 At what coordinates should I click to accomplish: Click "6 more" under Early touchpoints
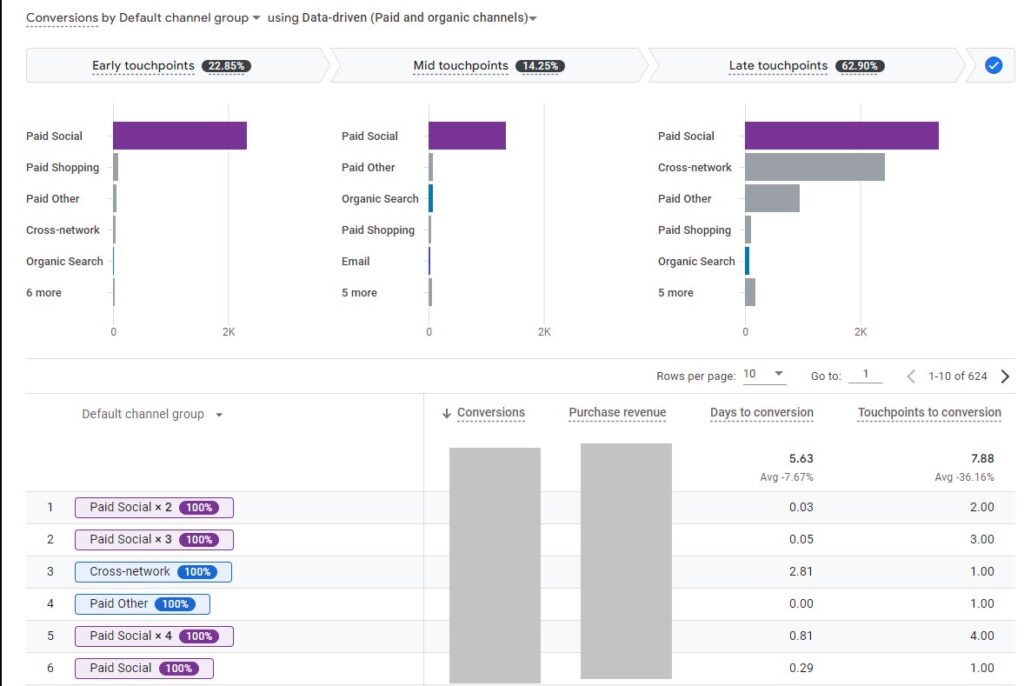(43, 293)
